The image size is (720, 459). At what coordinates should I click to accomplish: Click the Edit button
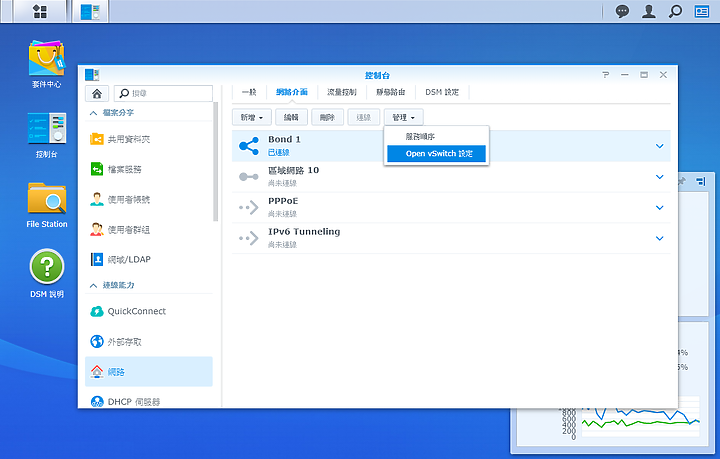coord(291,118)
